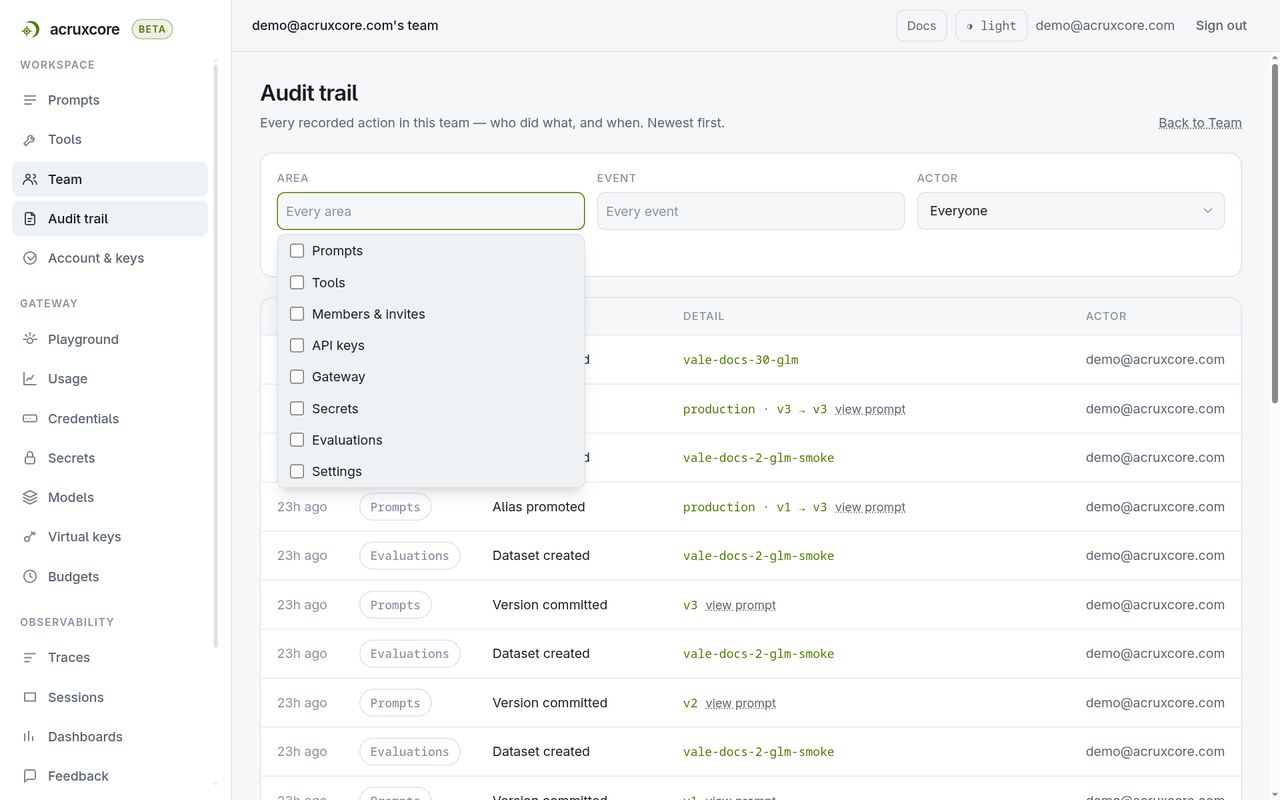This screenshot has height=800, width=1280.
Task: Open the 'Every event' filter dropdown
Action: pyautogui.click(x=750, y=211)
